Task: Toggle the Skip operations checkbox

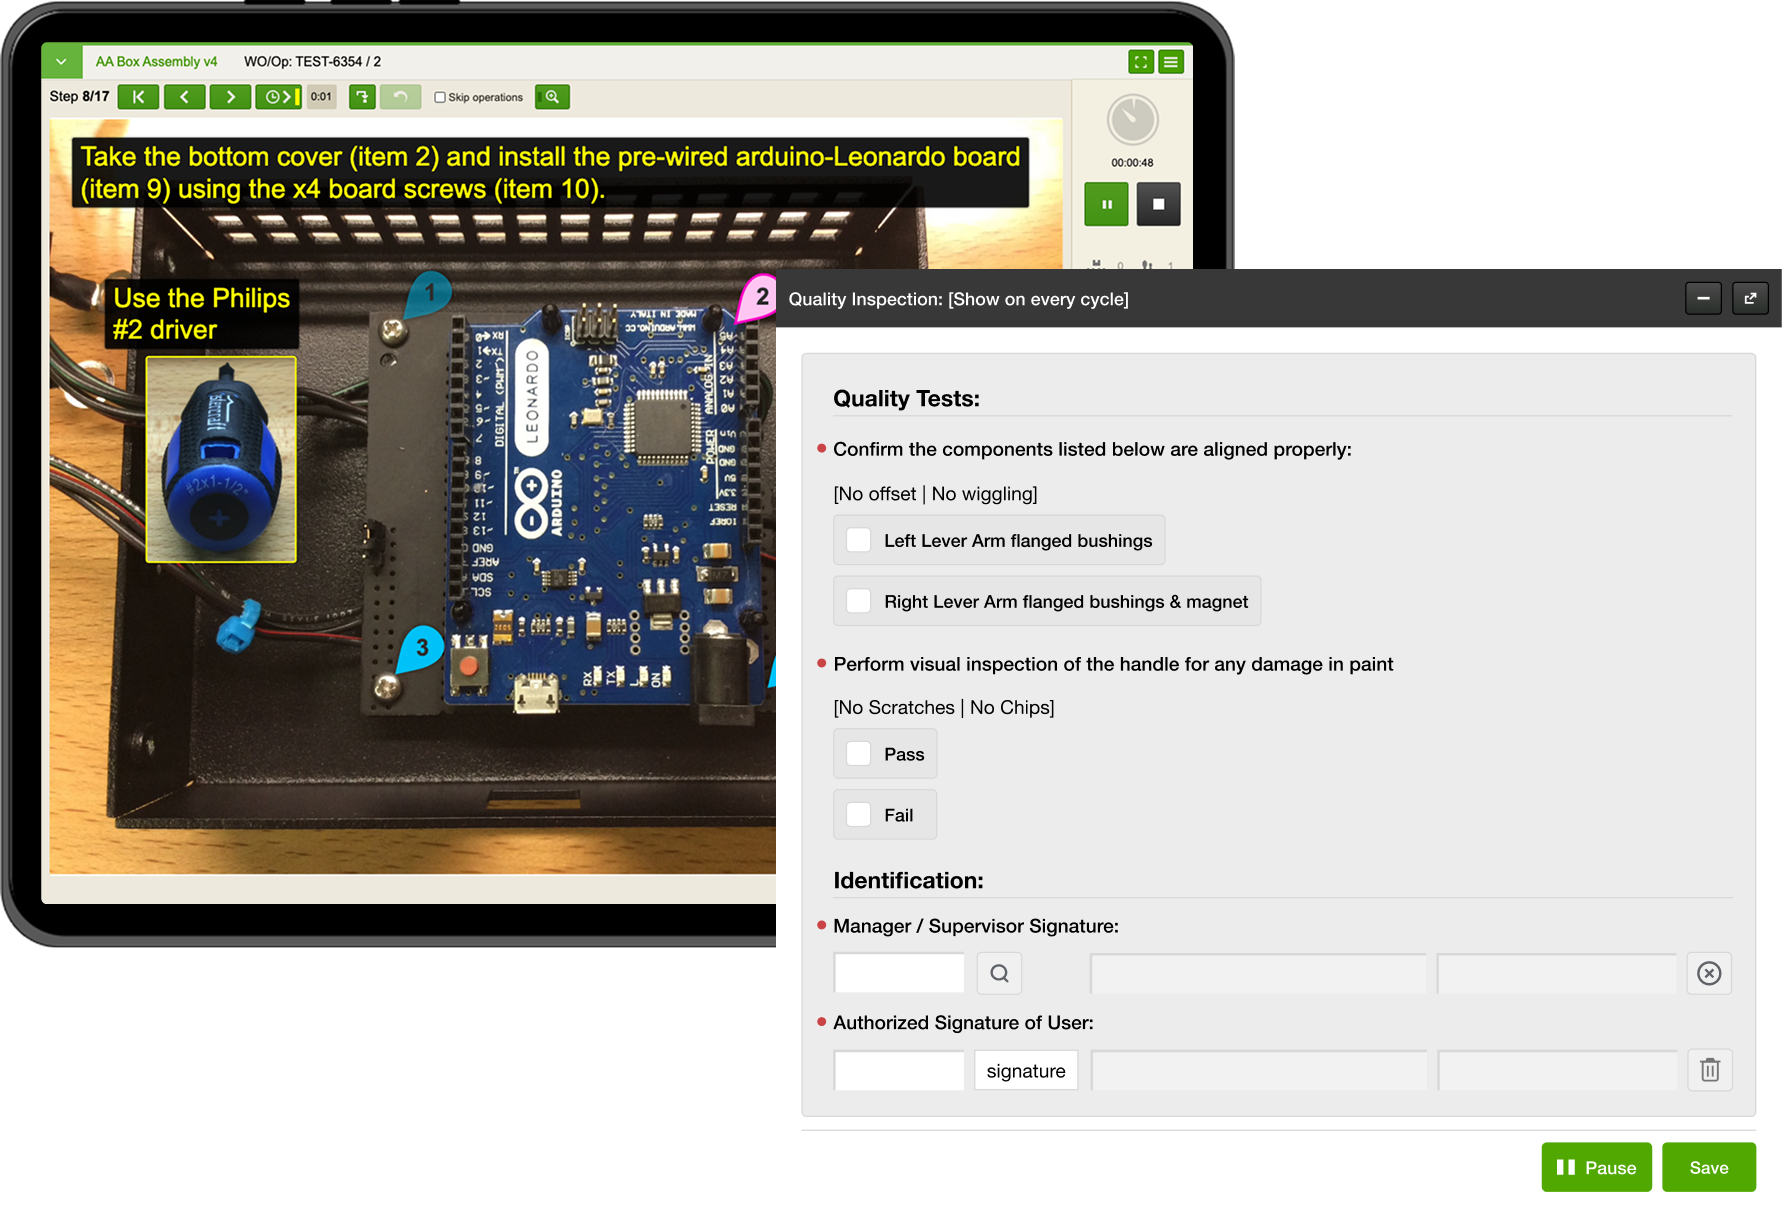Action: pyautogui.click(x=440, y=97)
